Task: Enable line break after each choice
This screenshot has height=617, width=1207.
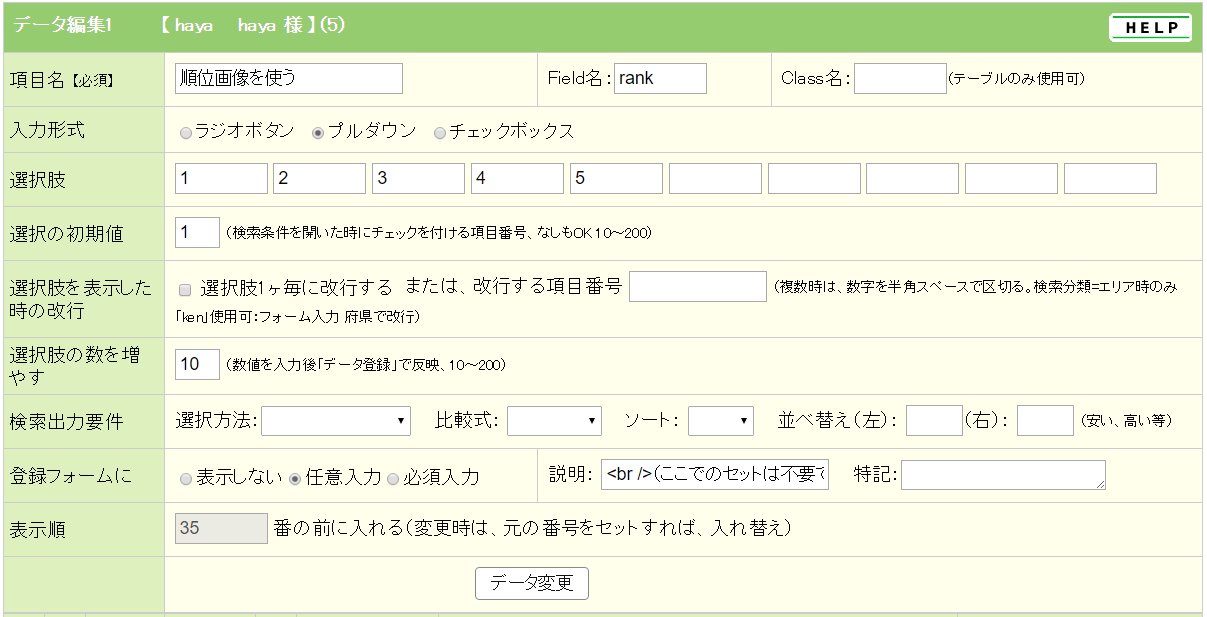Action: click(185, 290)
